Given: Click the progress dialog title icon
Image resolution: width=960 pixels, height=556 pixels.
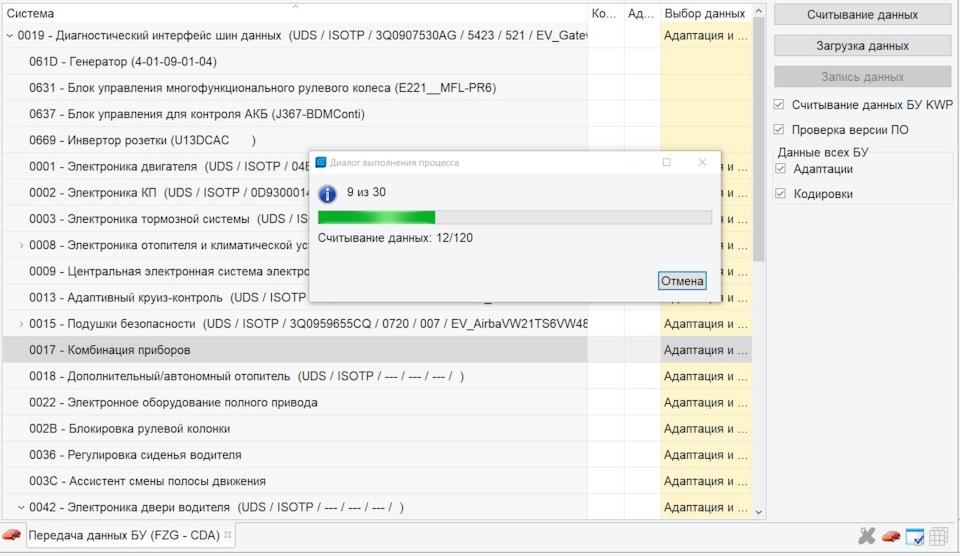Looking at the screenshot, I should coord(321,162).
